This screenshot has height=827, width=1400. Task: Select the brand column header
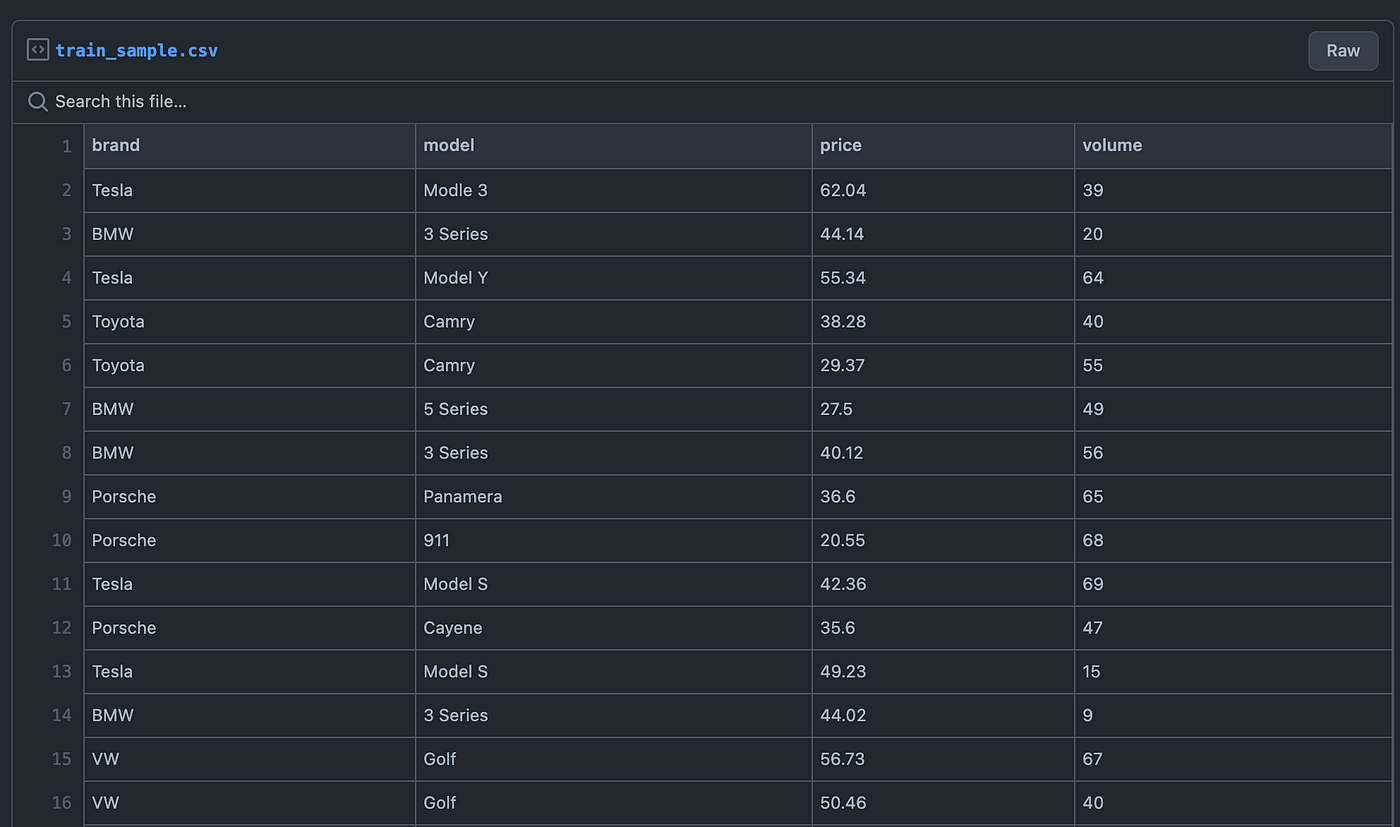click(249, 146)
